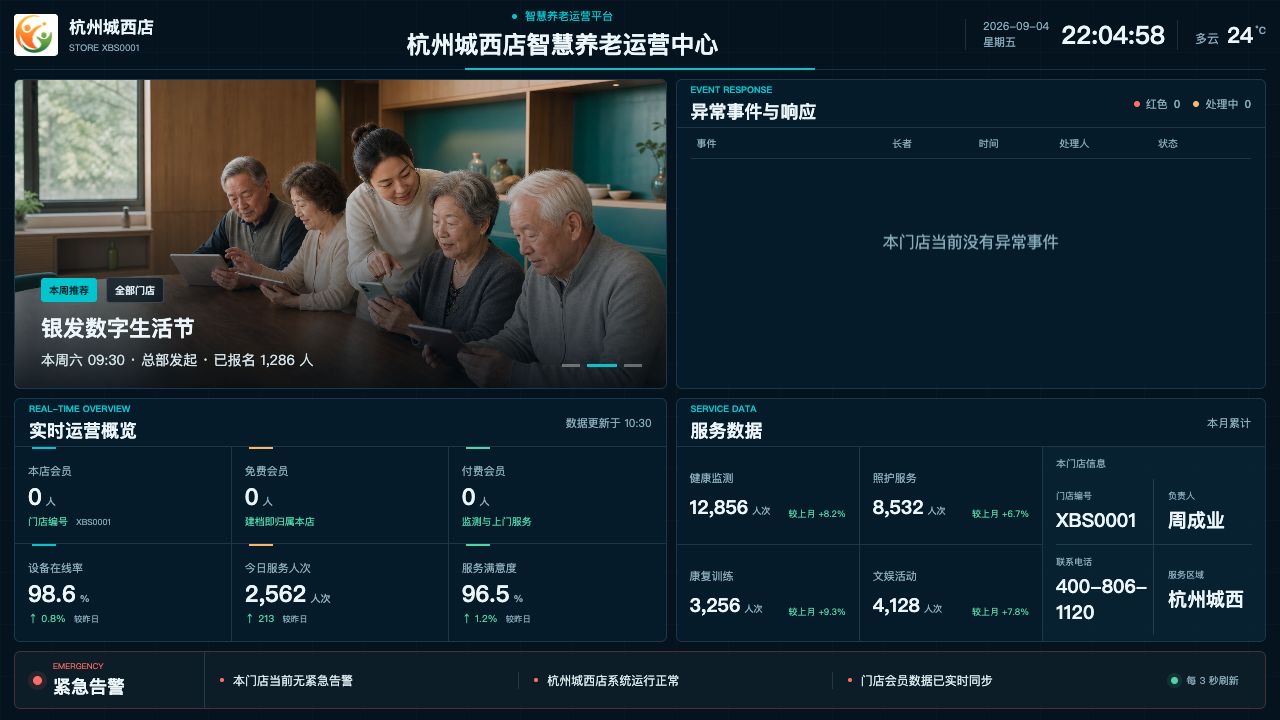1280x720 pixels.
Task: Click the red alert indicator beside 紧急告警
Action: click(38, 681)
